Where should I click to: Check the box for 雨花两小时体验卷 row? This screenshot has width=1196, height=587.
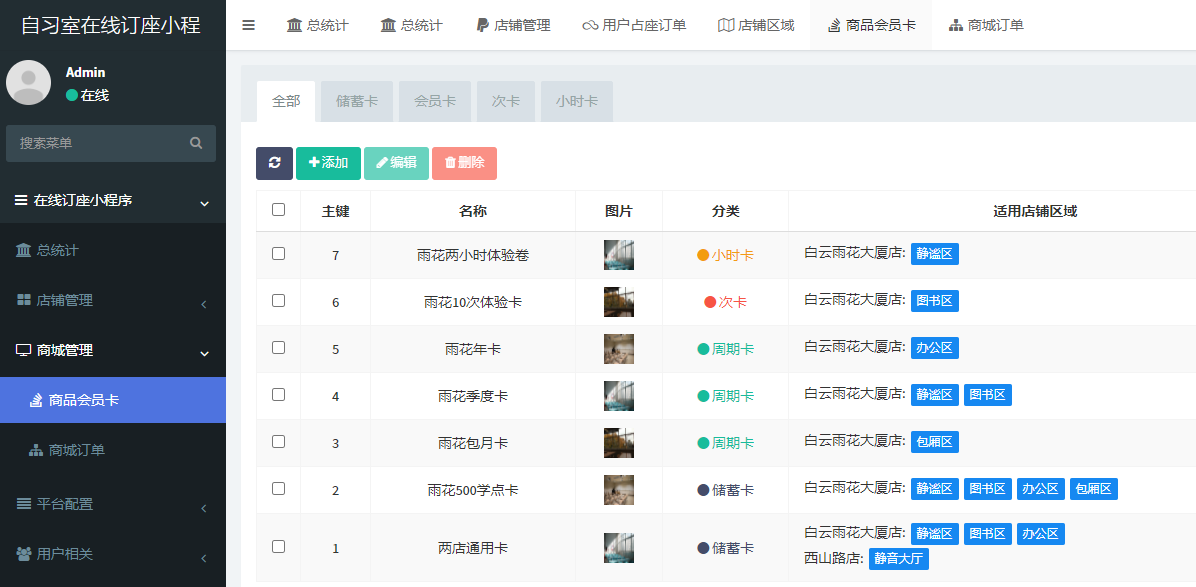pos(278,254)
